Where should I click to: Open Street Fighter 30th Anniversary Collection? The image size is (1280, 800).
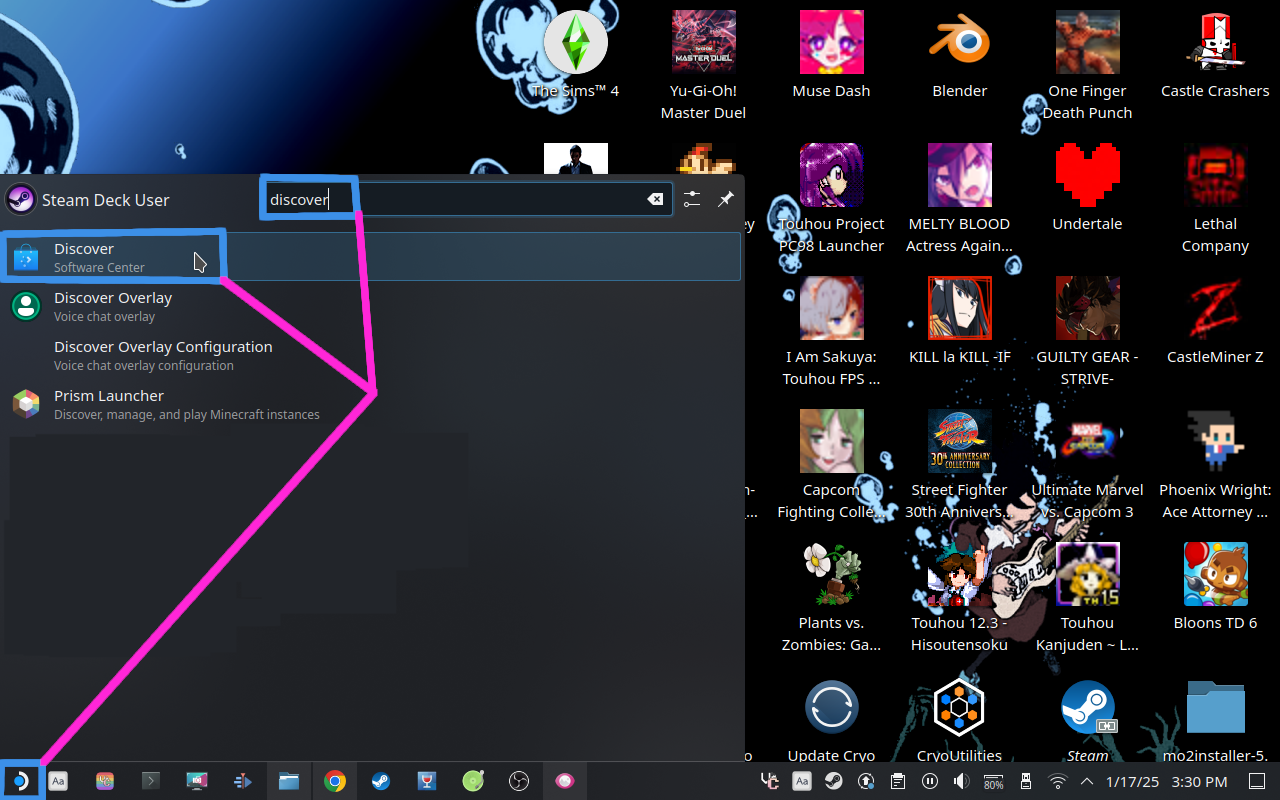960,465
